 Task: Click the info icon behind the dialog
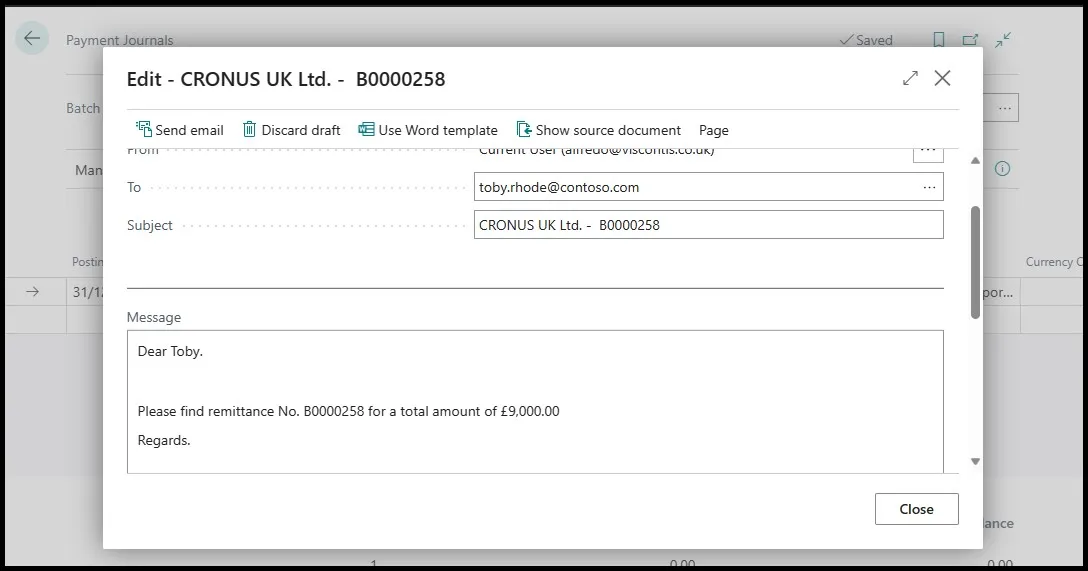coord(1002,169)
